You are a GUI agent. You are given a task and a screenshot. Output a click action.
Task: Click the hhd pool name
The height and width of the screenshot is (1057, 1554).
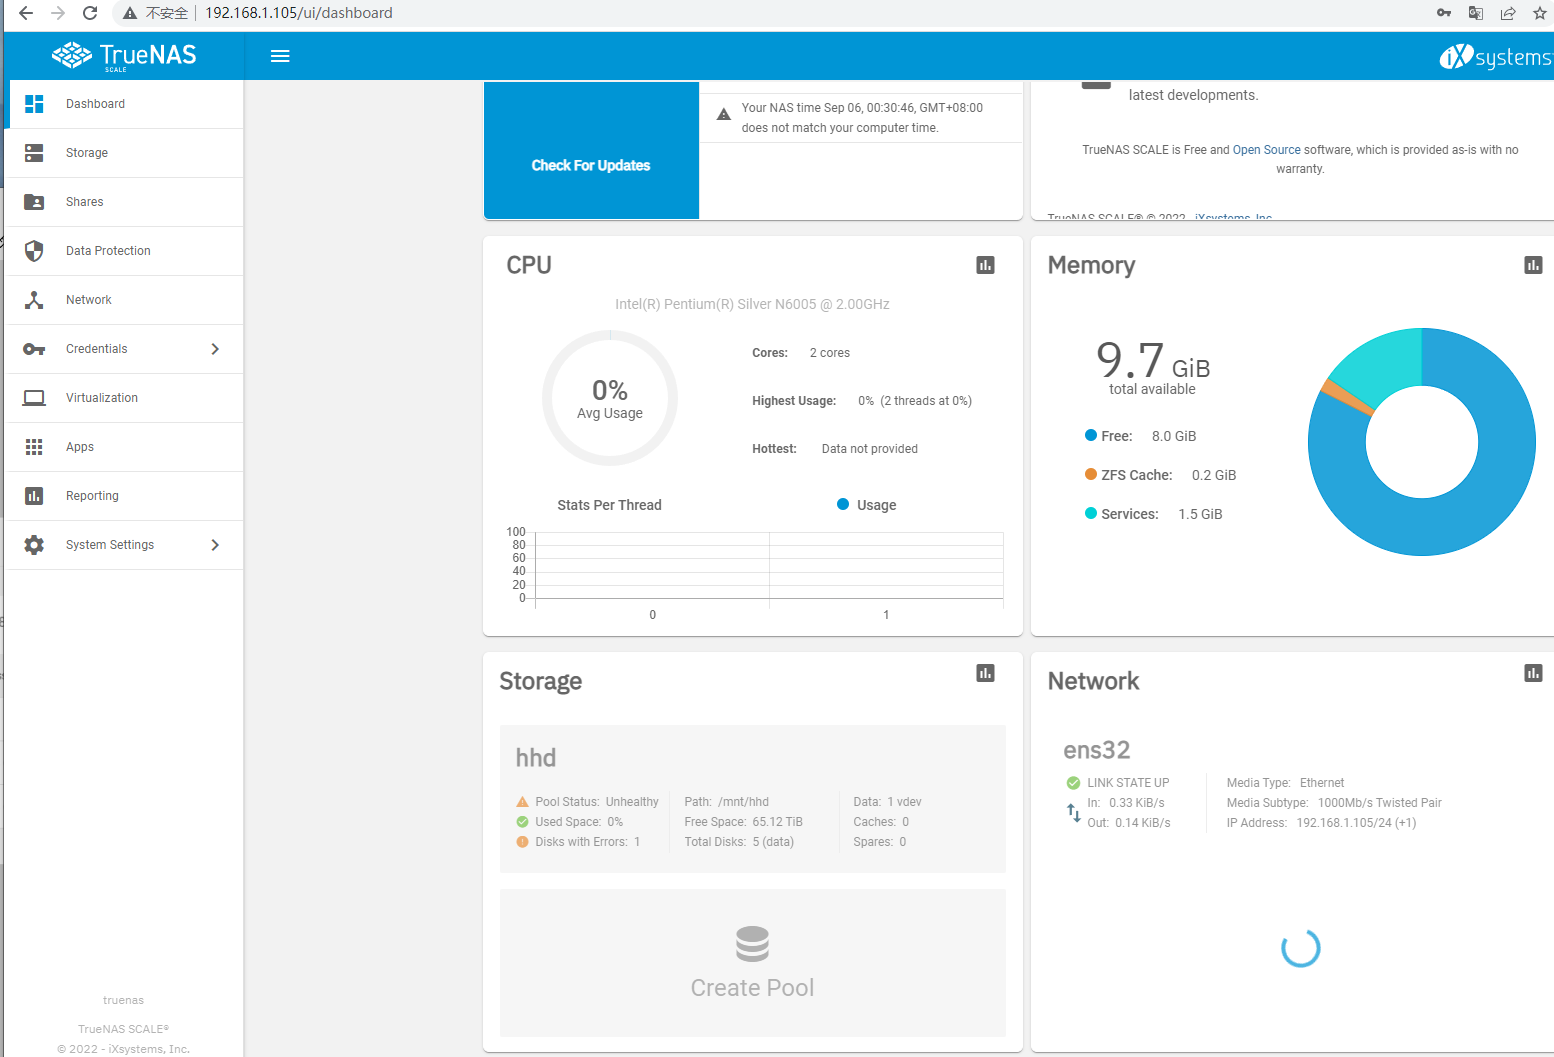click(x=536, y=758)
